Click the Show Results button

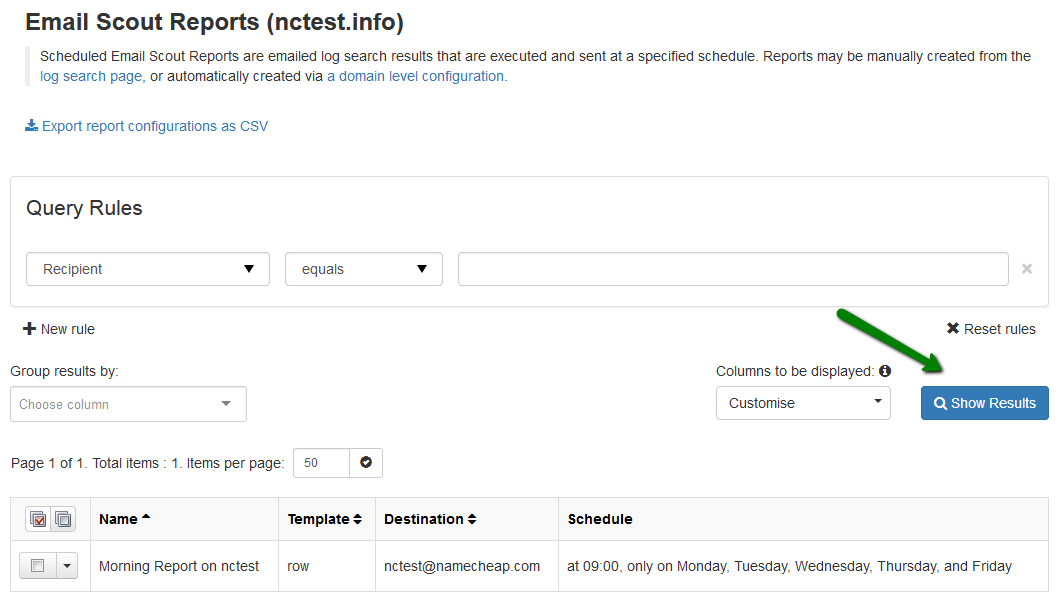[985, 403]
